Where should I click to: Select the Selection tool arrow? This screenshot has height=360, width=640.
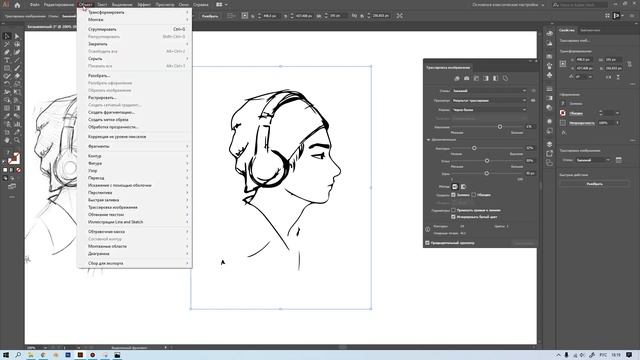tap(7, 36)
